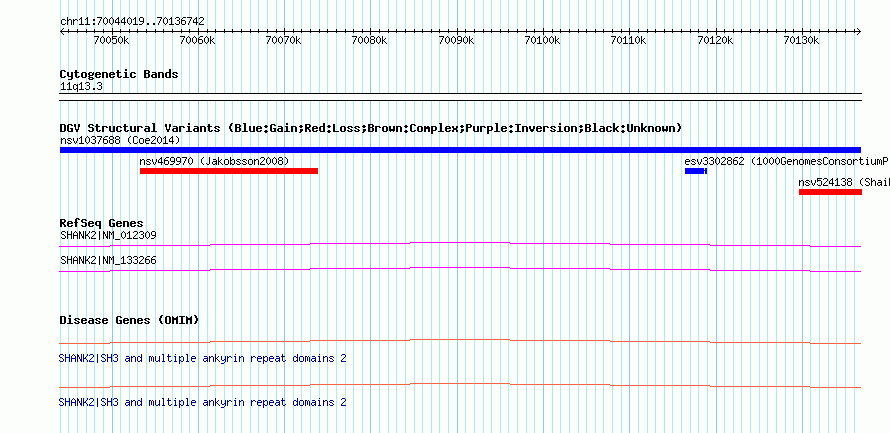
Task: Click the red nsv524138 loss bar
Action: pyautogui.click(x=830, y=192)
